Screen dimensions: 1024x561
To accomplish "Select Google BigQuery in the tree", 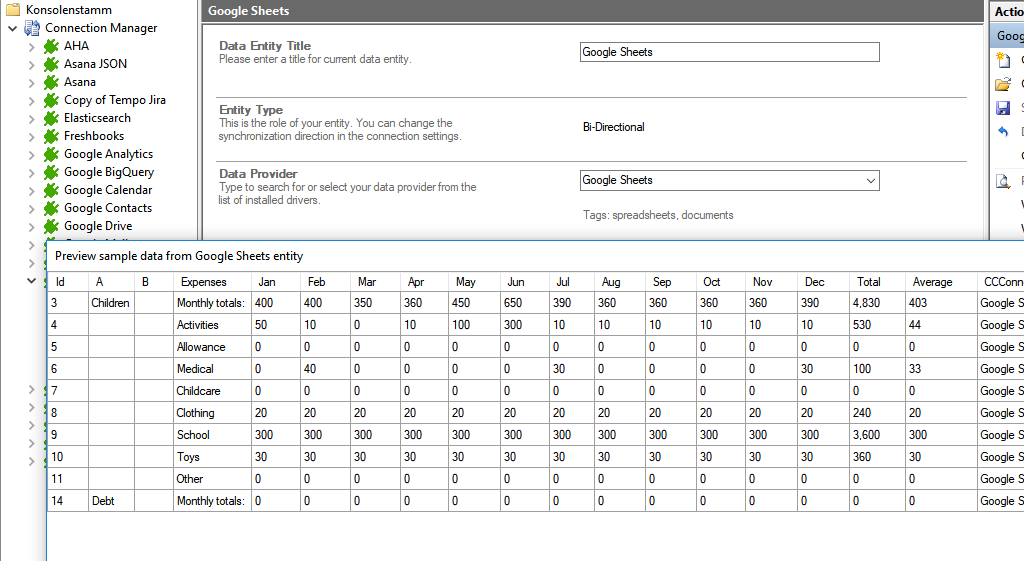I will tap(108, 172).
